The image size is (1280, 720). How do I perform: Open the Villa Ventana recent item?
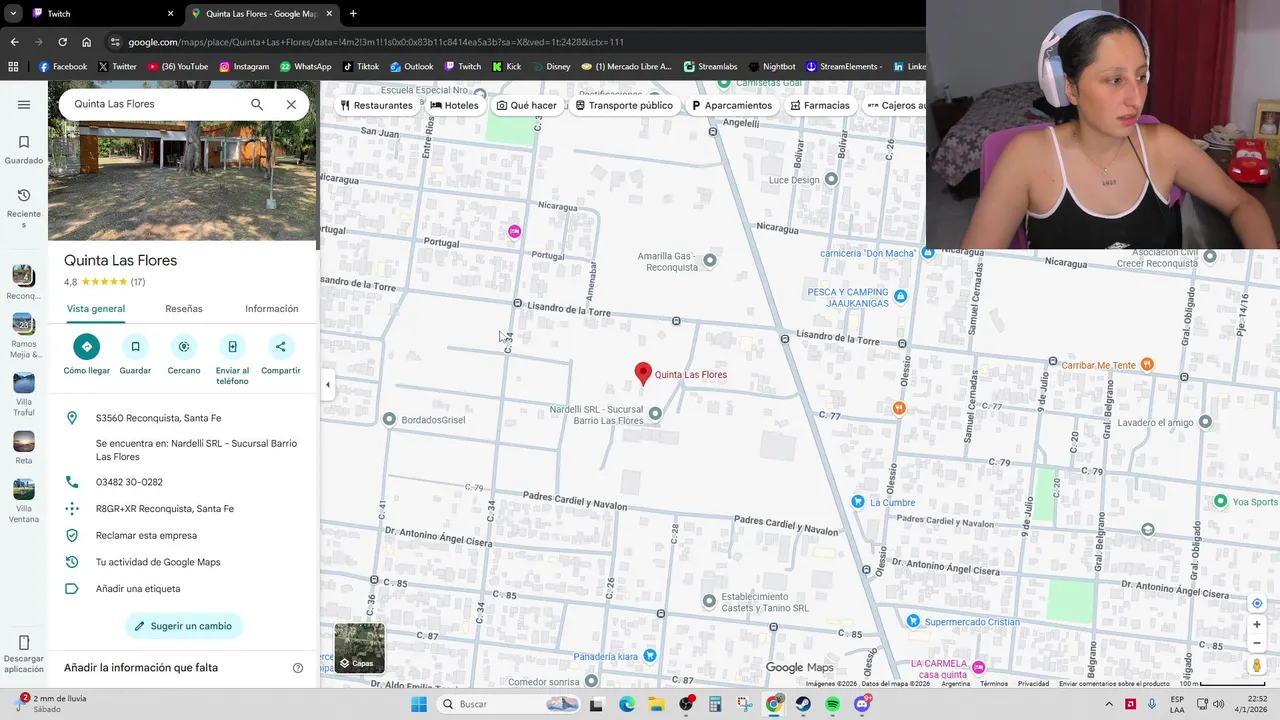[24, 501]
